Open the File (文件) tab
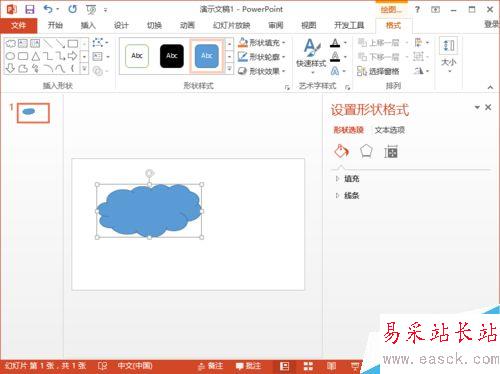Image resolution: width=500 pixels, height=374 pixels. pos(19,25)
